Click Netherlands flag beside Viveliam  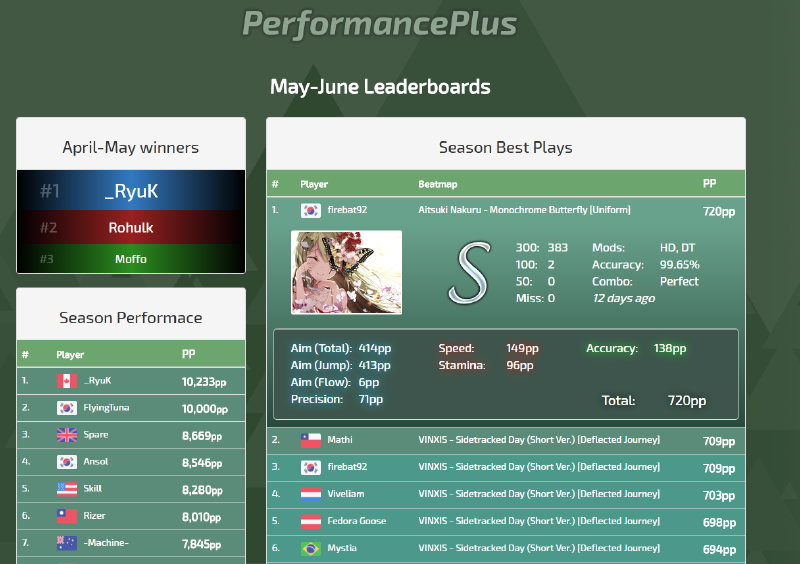[x=311, y=494]
